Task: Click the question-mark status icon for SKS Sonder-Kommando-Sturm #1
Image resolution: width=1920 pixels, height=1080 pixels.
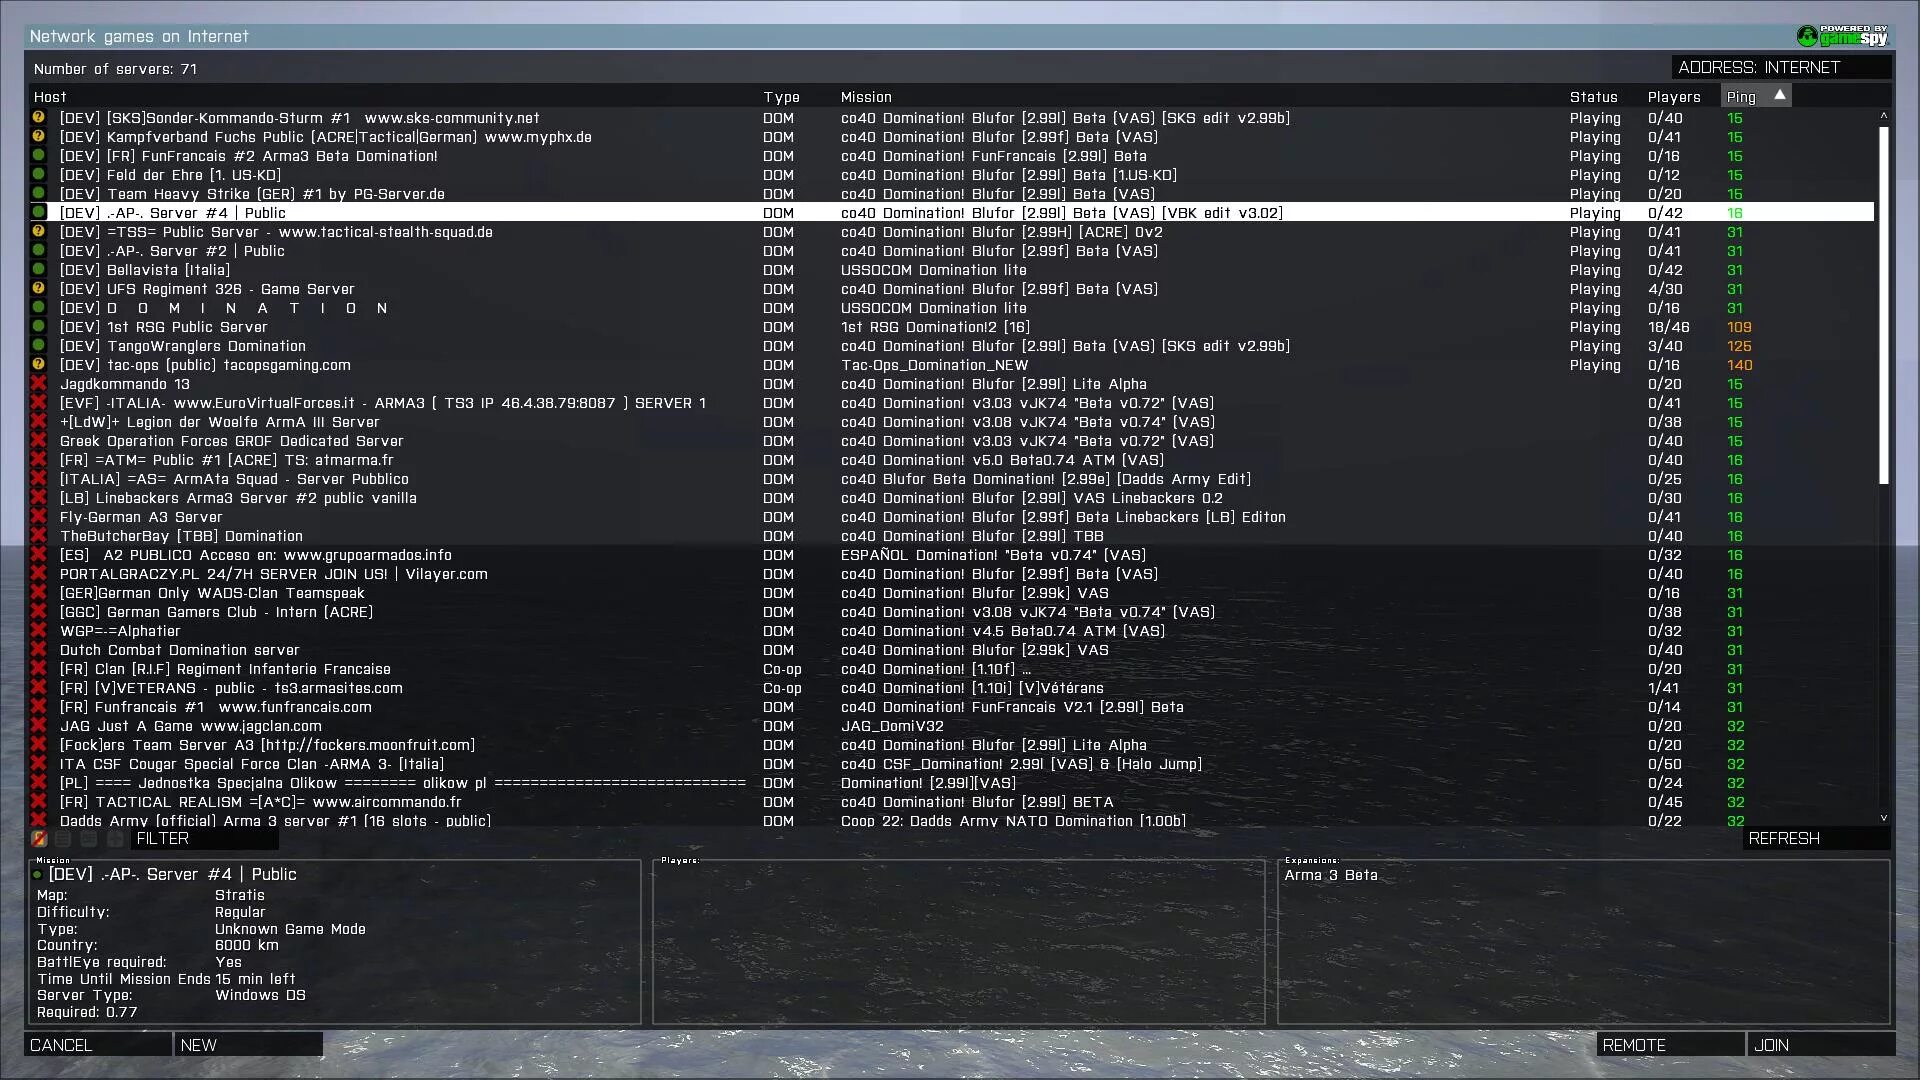Action: (39, 118)
